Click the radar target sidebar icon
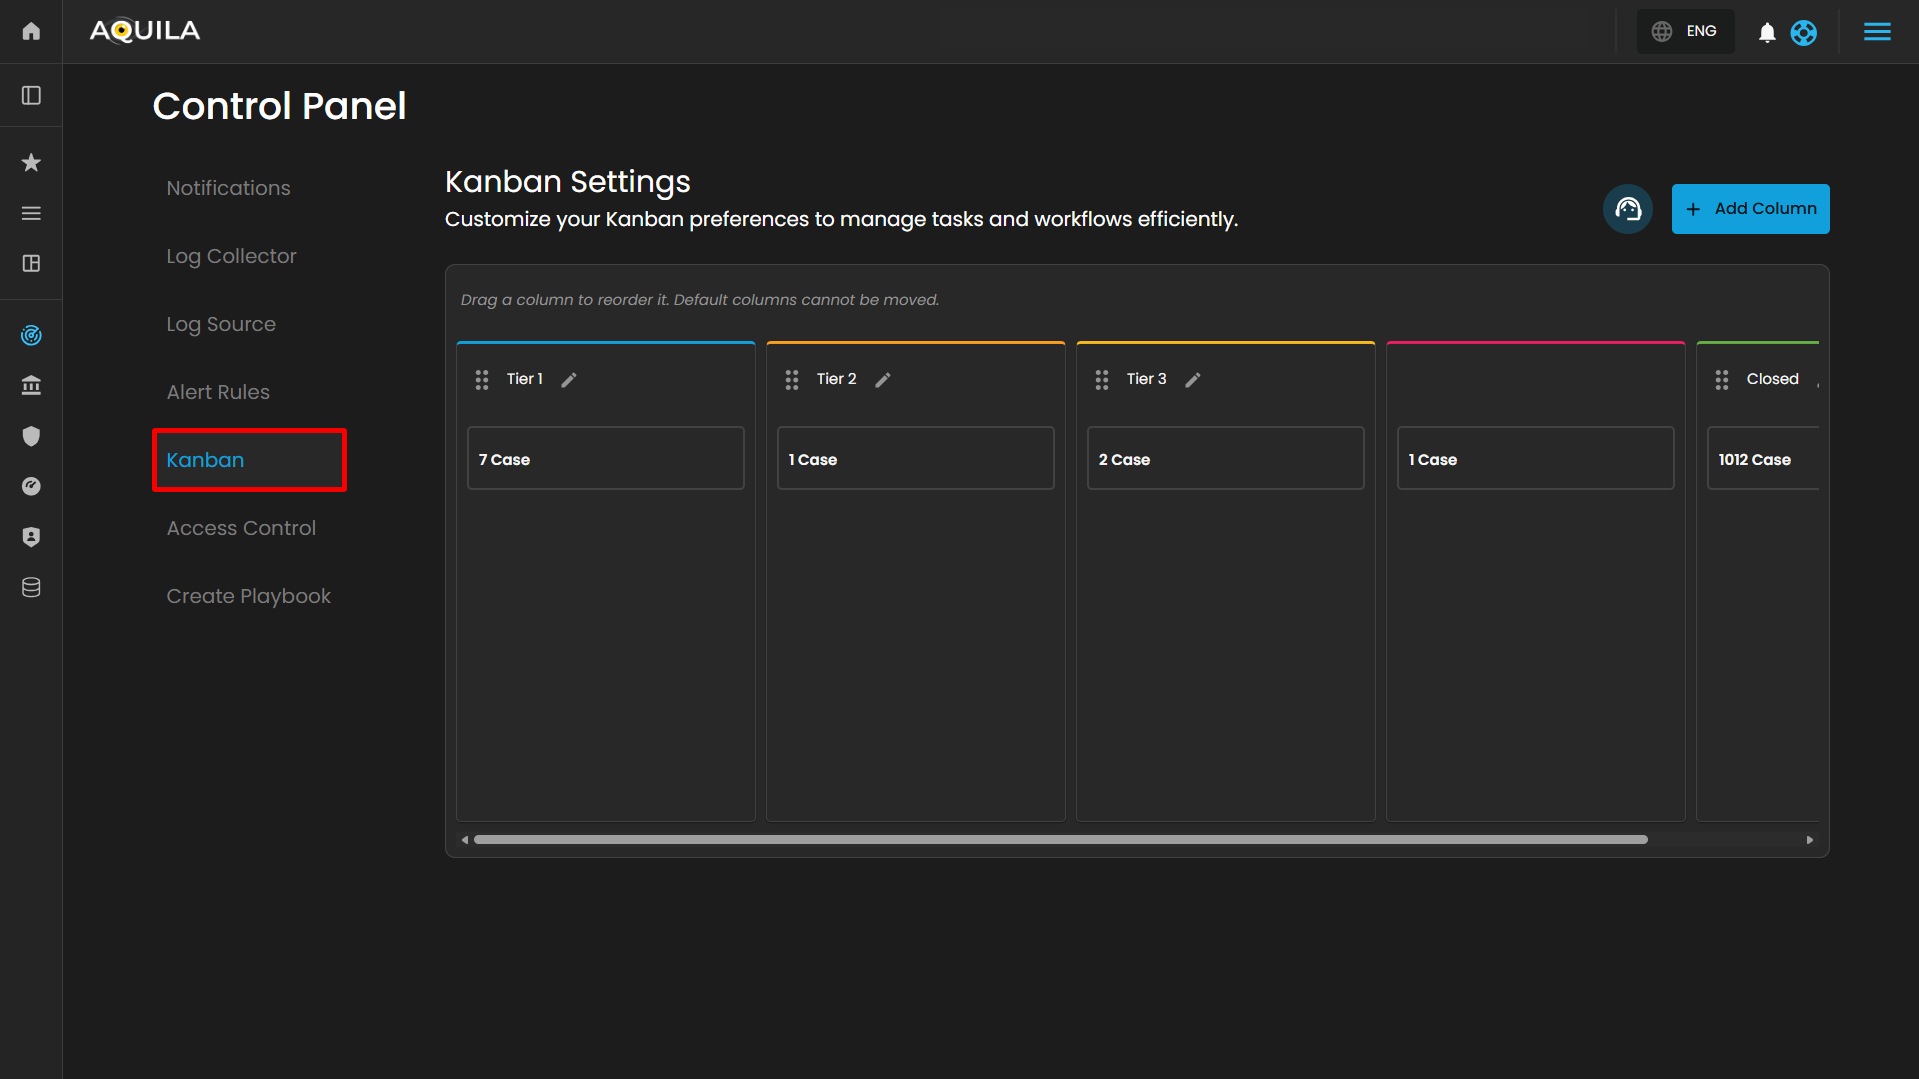Viewport: 1919px width, 1079px height. [31, 335]
